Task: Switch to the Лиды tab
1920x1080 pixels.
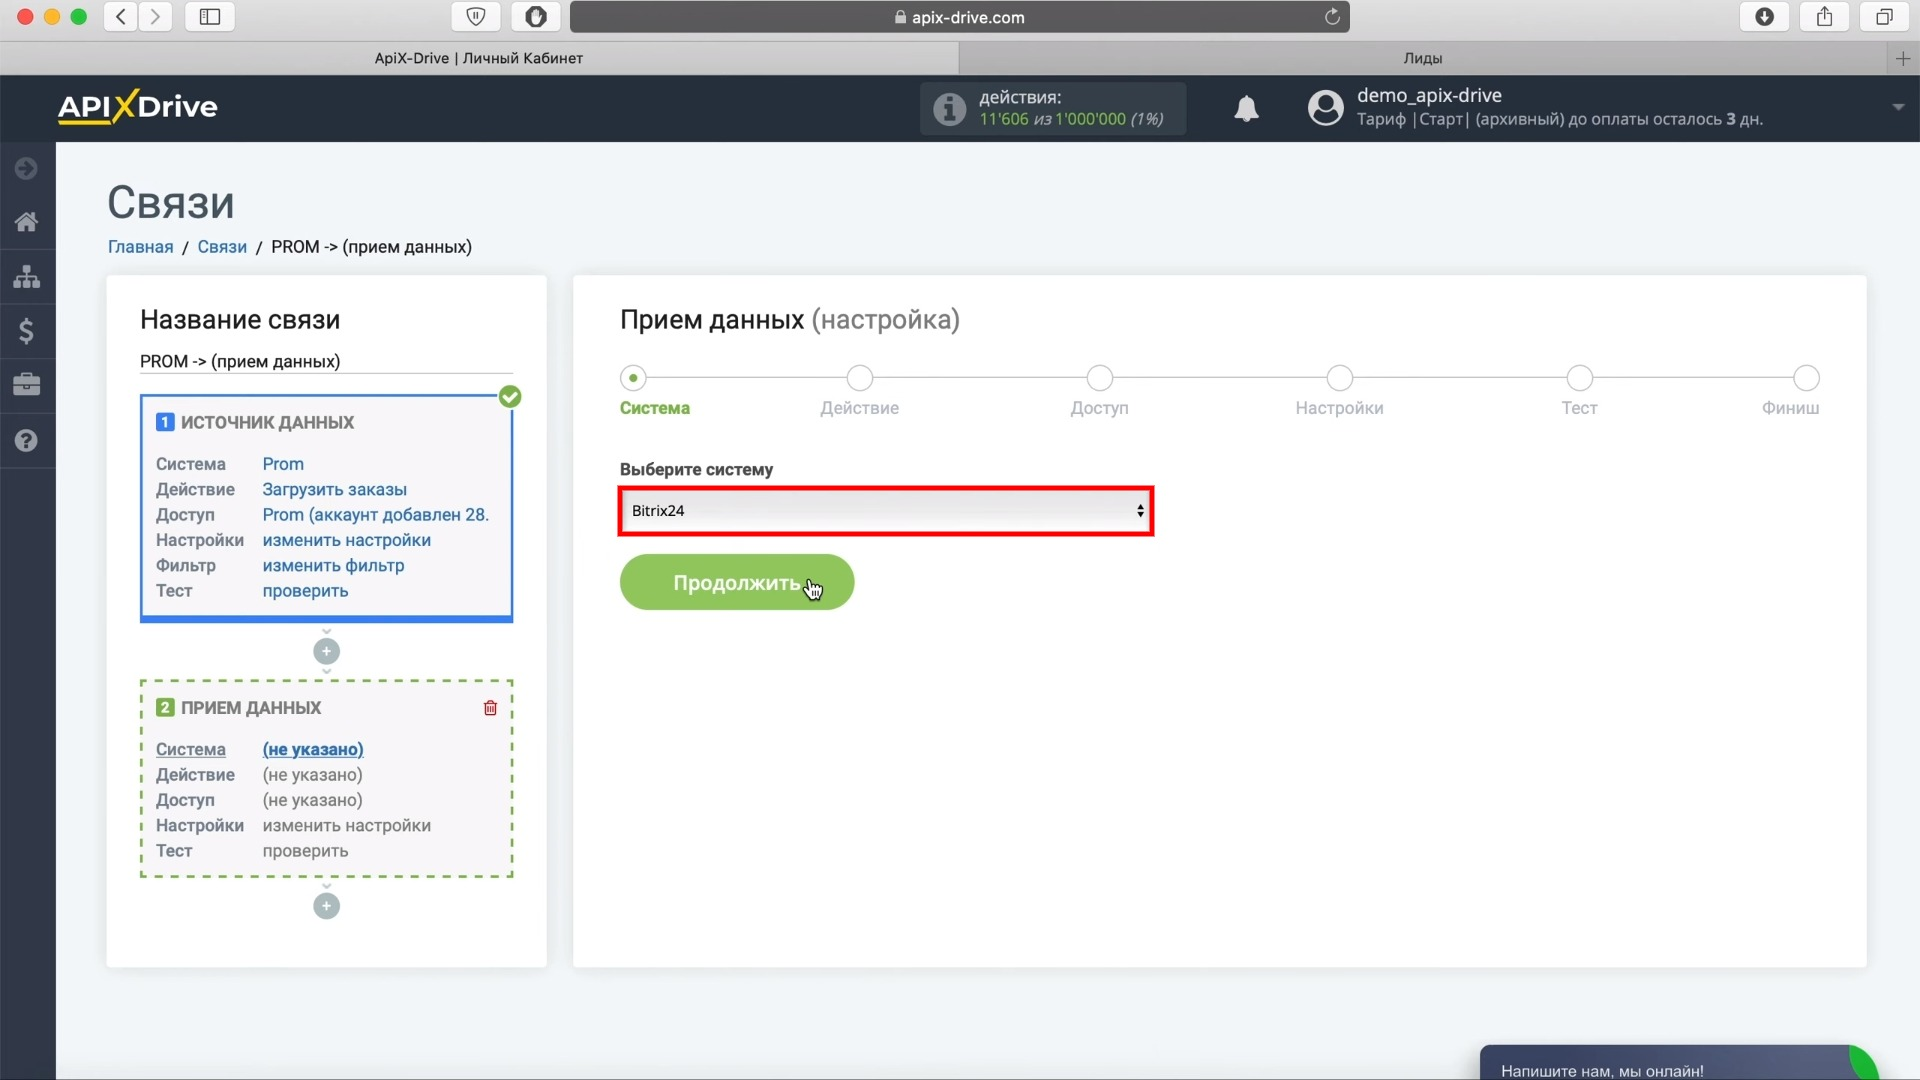Action: 1422,59
